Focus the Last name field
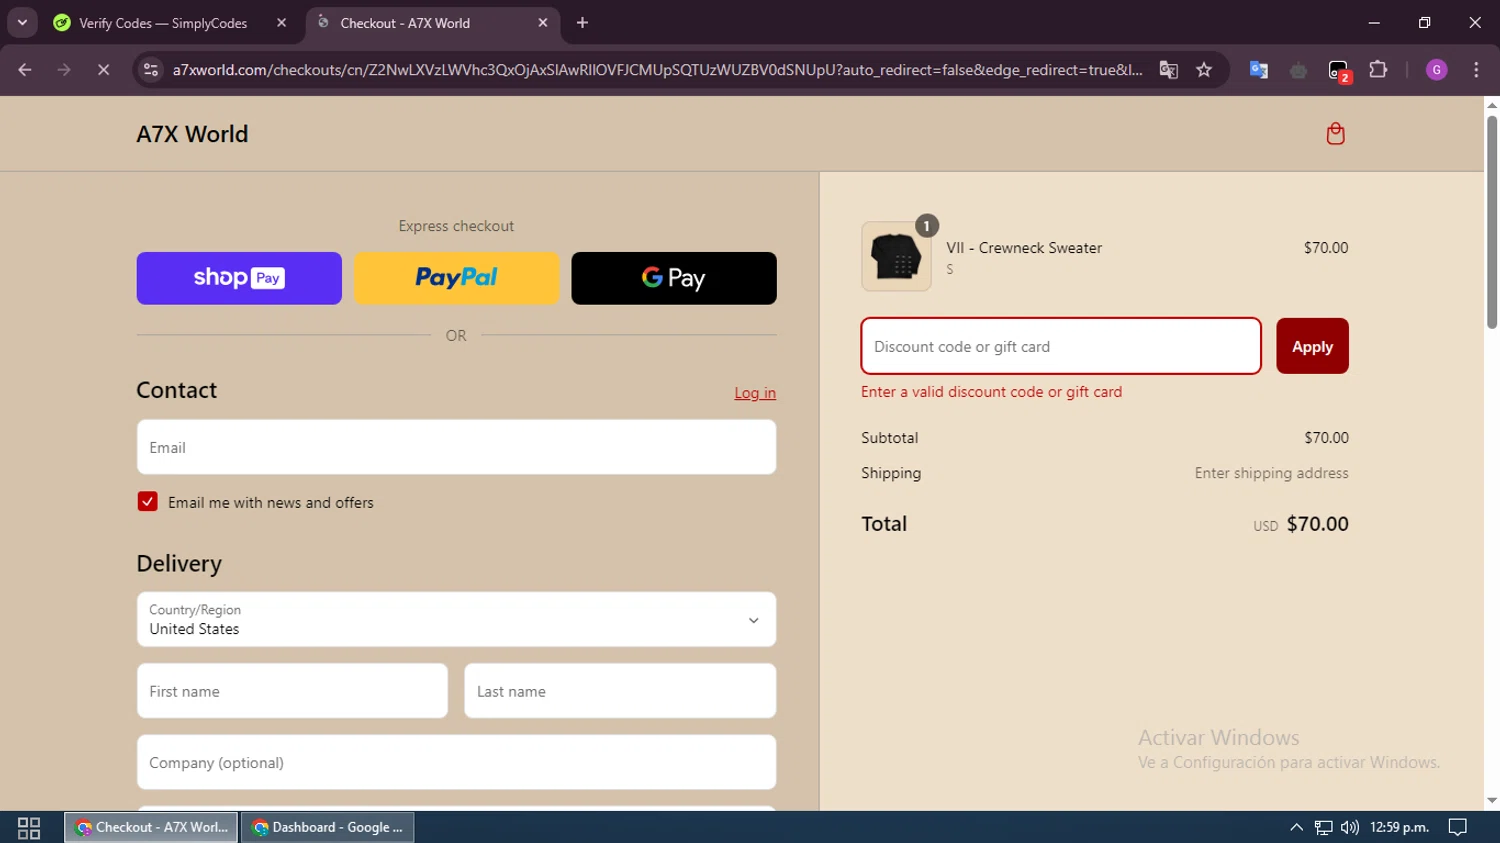The height and width of the screenshot is (843, 1500). [620, 691]
